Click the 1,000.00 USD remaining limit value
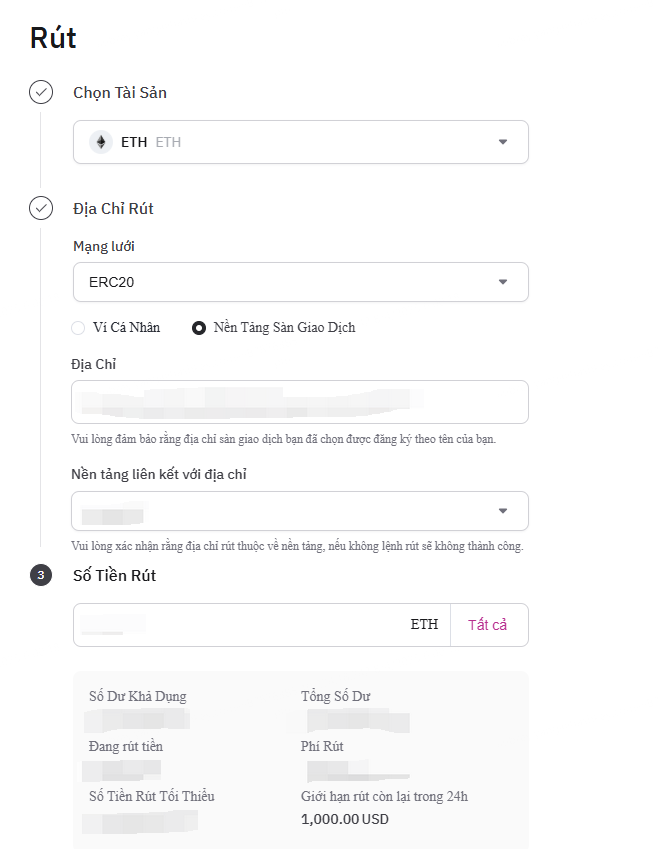Screen dimensions: 659x849 (x=345, y=819)
